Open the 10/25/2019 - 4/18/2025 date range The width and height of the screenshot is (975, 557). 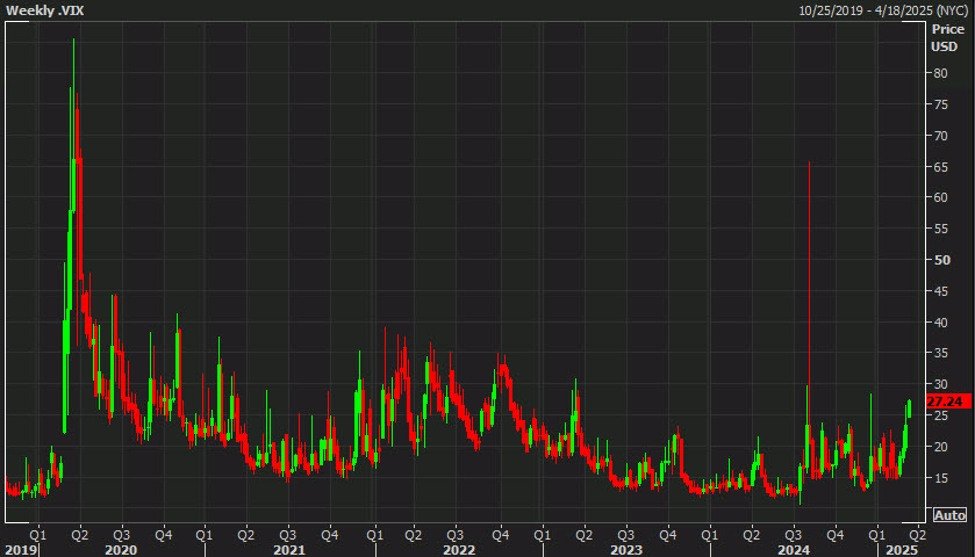tap(883, 10)
